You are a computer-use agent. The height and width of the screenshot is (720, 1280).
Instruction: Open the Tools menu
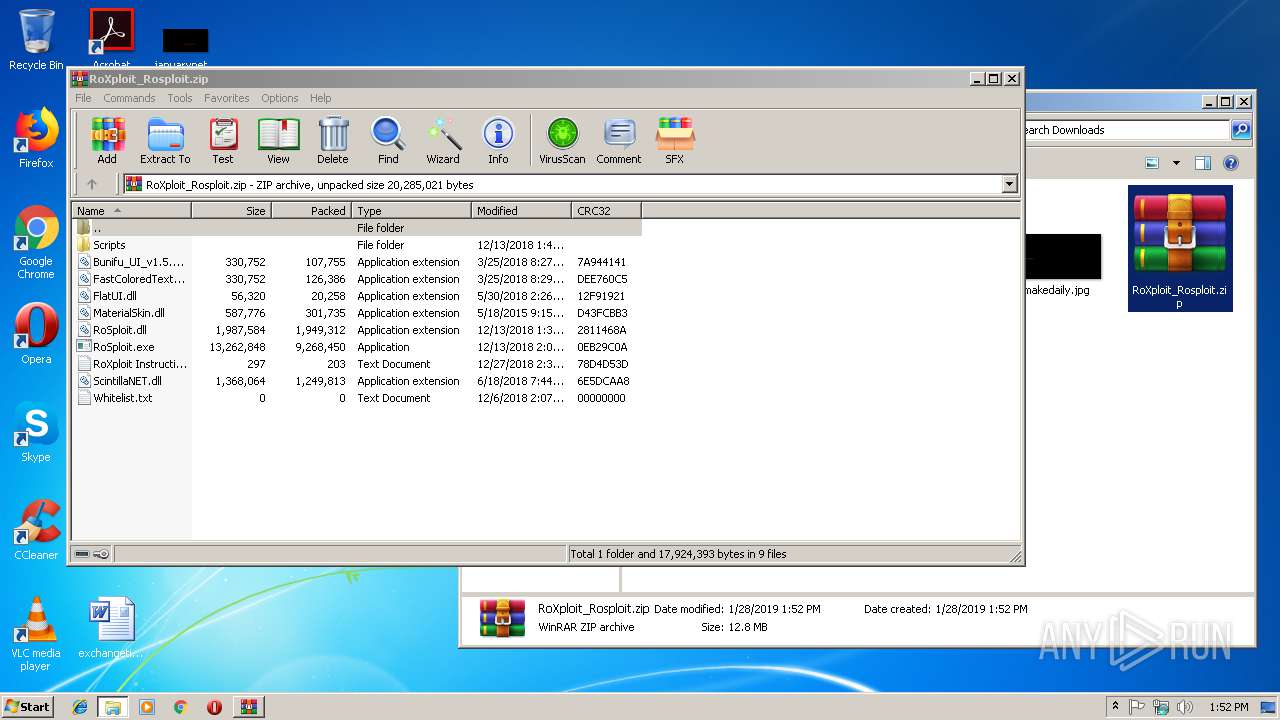pyautogui.click(x=180, y=98)
